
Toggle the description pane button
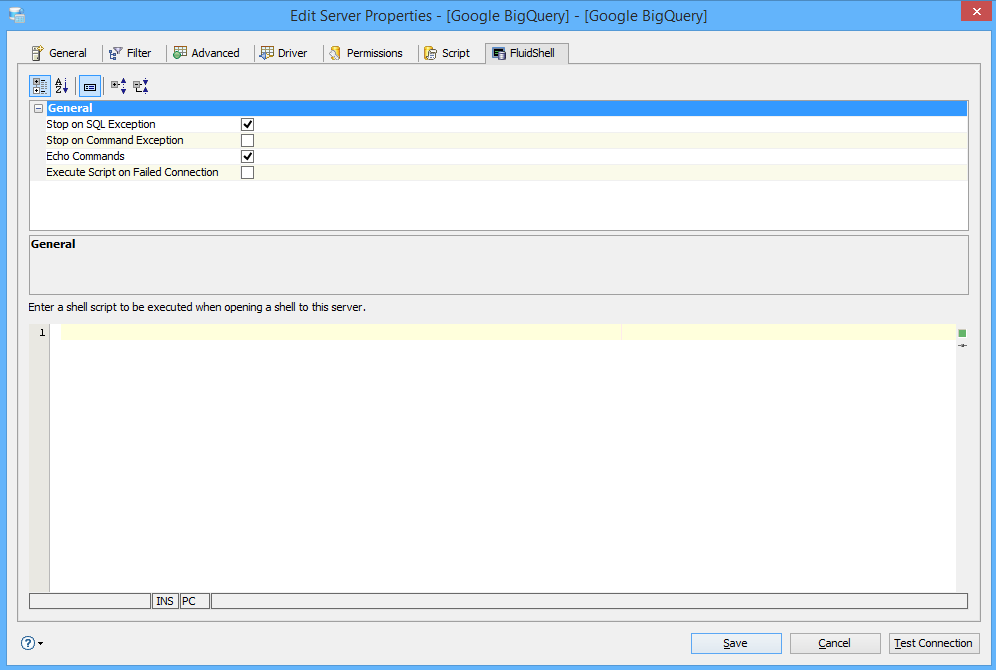coord(90,86)
